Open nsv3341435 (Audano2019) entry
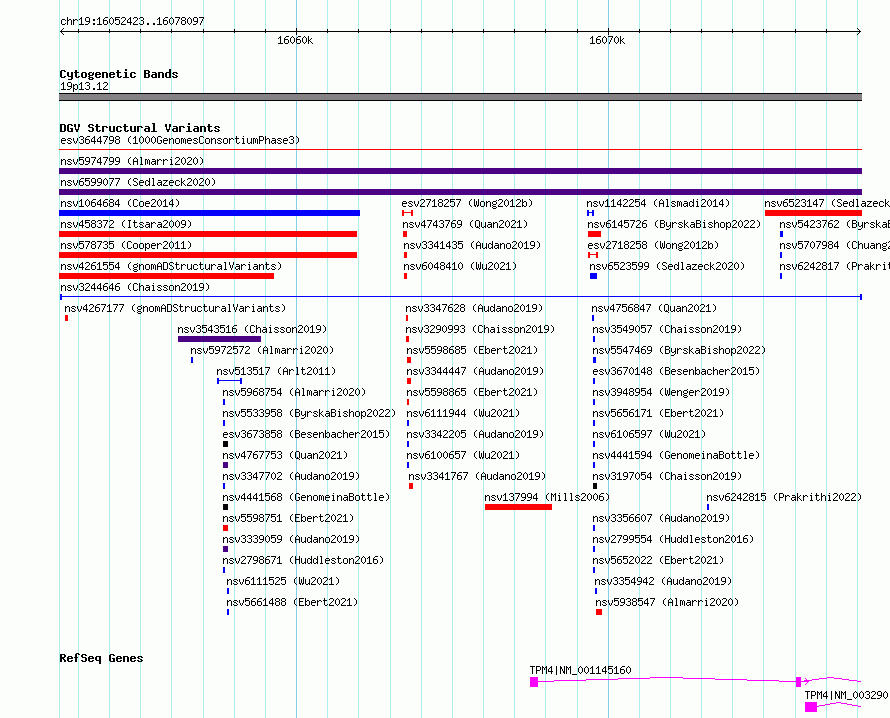 (472, 245)
